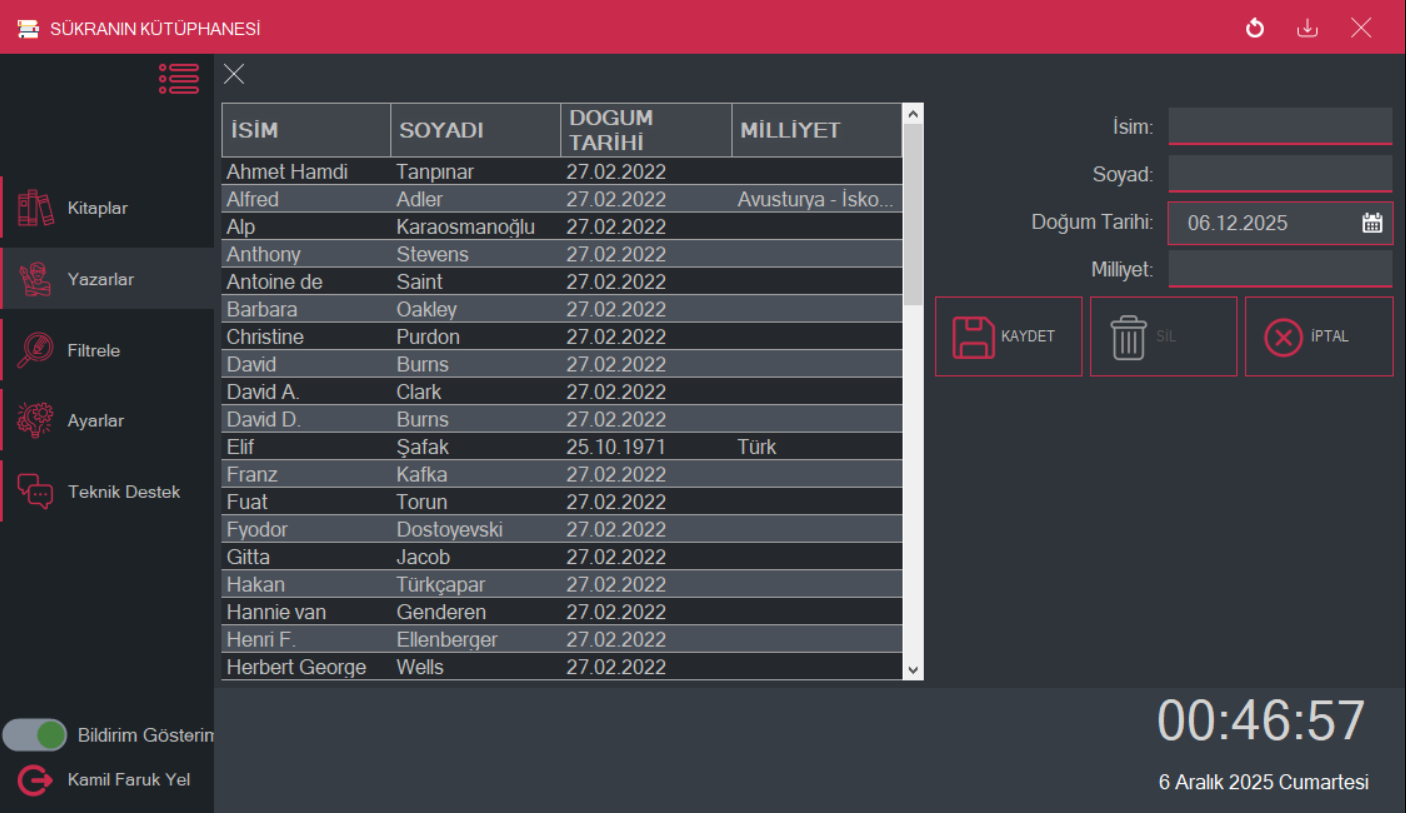This screenshot has width=1406, height=813.
Task: Click the Filtrele magnifier icon
Action: pyautogui.click(x=36, y=350)
